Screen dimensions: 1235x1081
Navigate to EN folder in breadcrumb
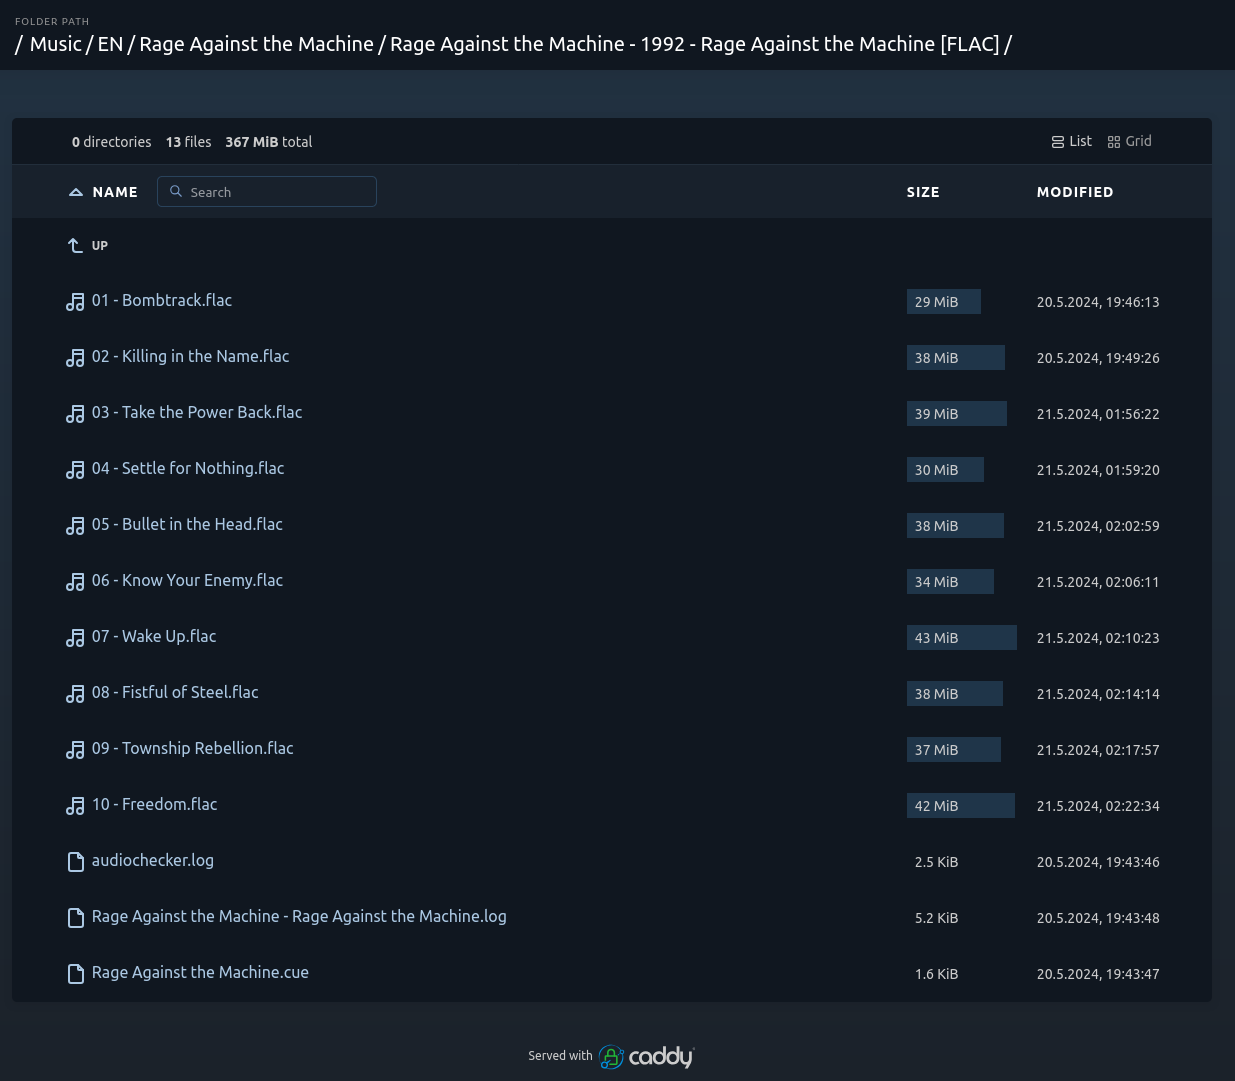click(110, 44)
